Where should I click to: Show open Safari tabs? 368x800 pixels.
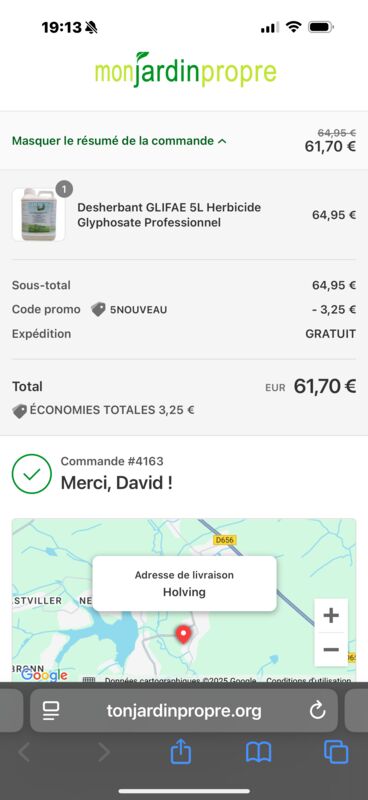[x=336, y=752]
